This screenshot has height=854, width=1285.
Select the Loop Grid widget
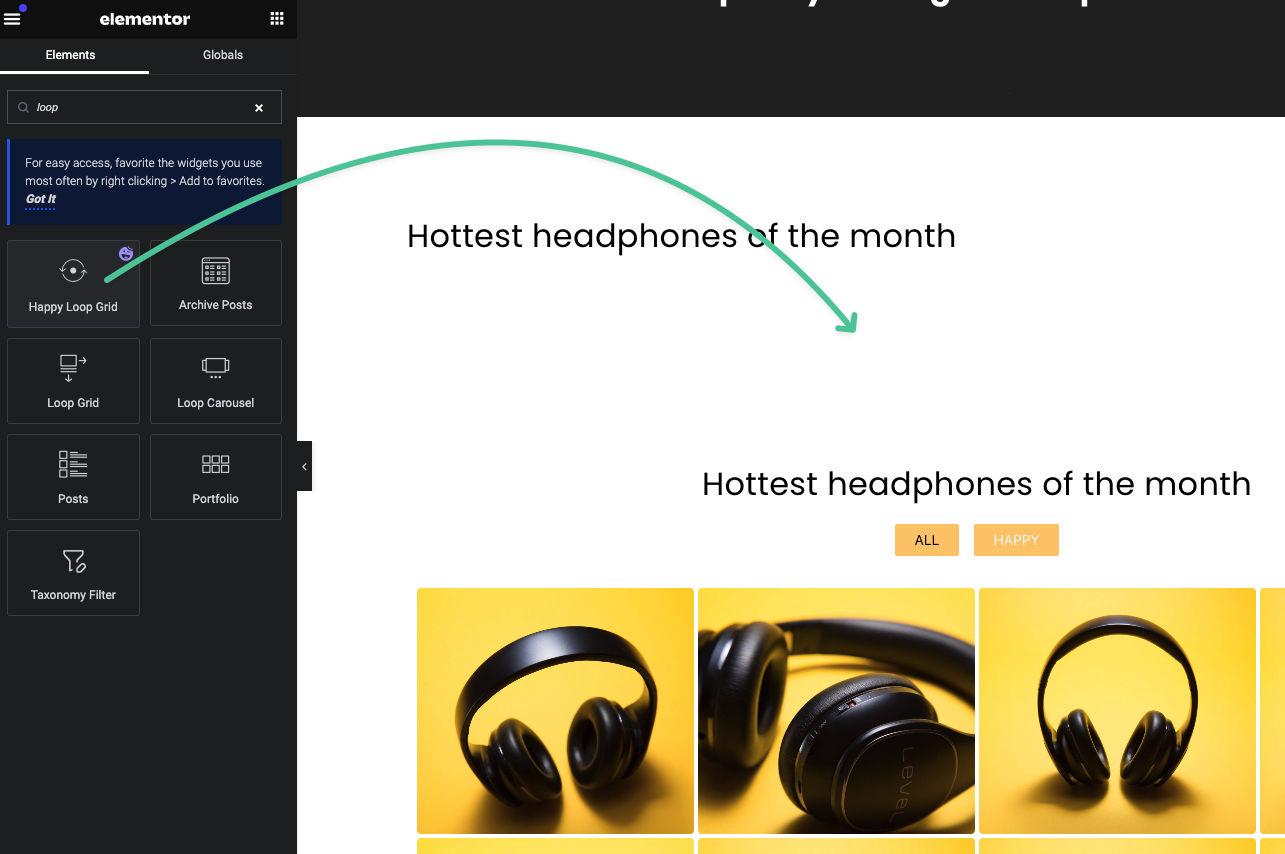tap(73, 380)
